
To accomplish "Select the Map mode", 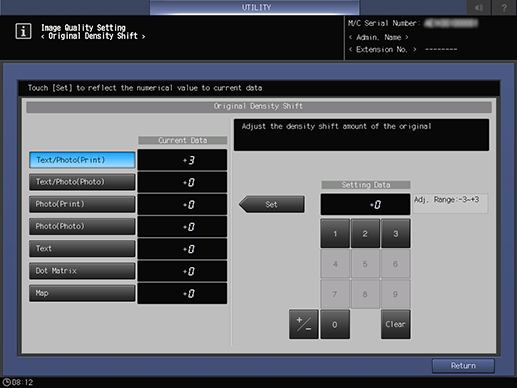I will [x=82, y=293].
